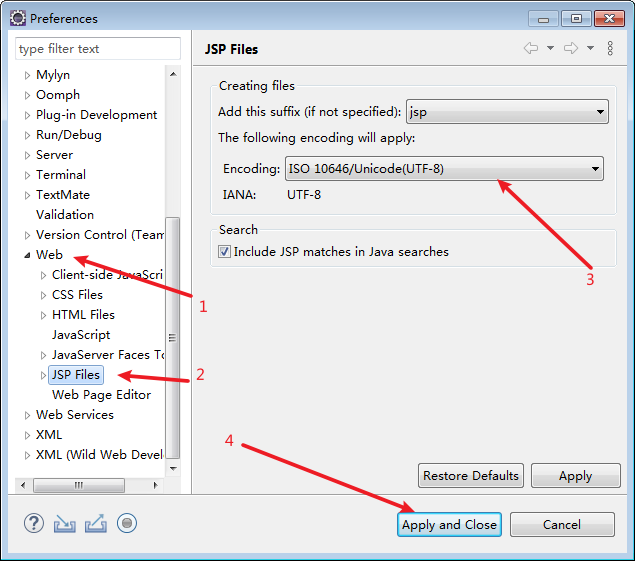Expand the Mylyn tree node
This screenshot has height=561, width=635.
27,75
